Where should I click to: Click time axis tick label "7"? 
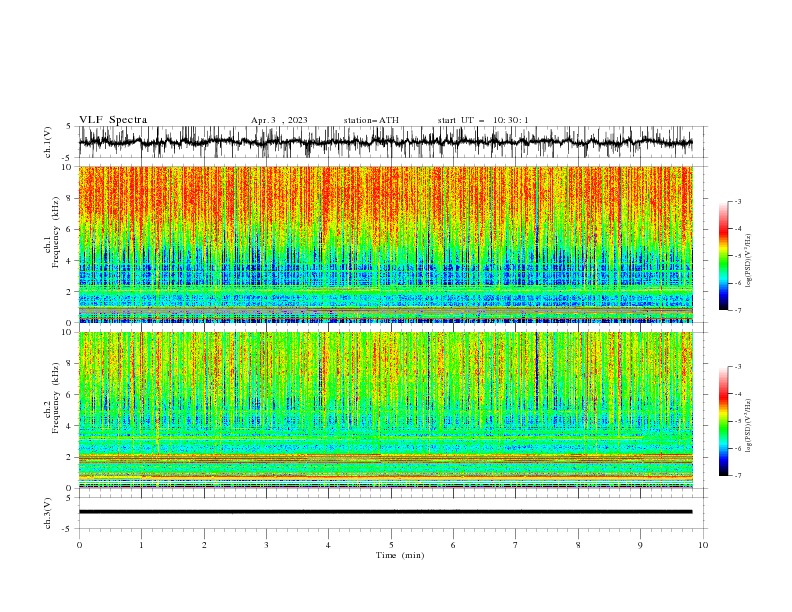coord(516,545)
